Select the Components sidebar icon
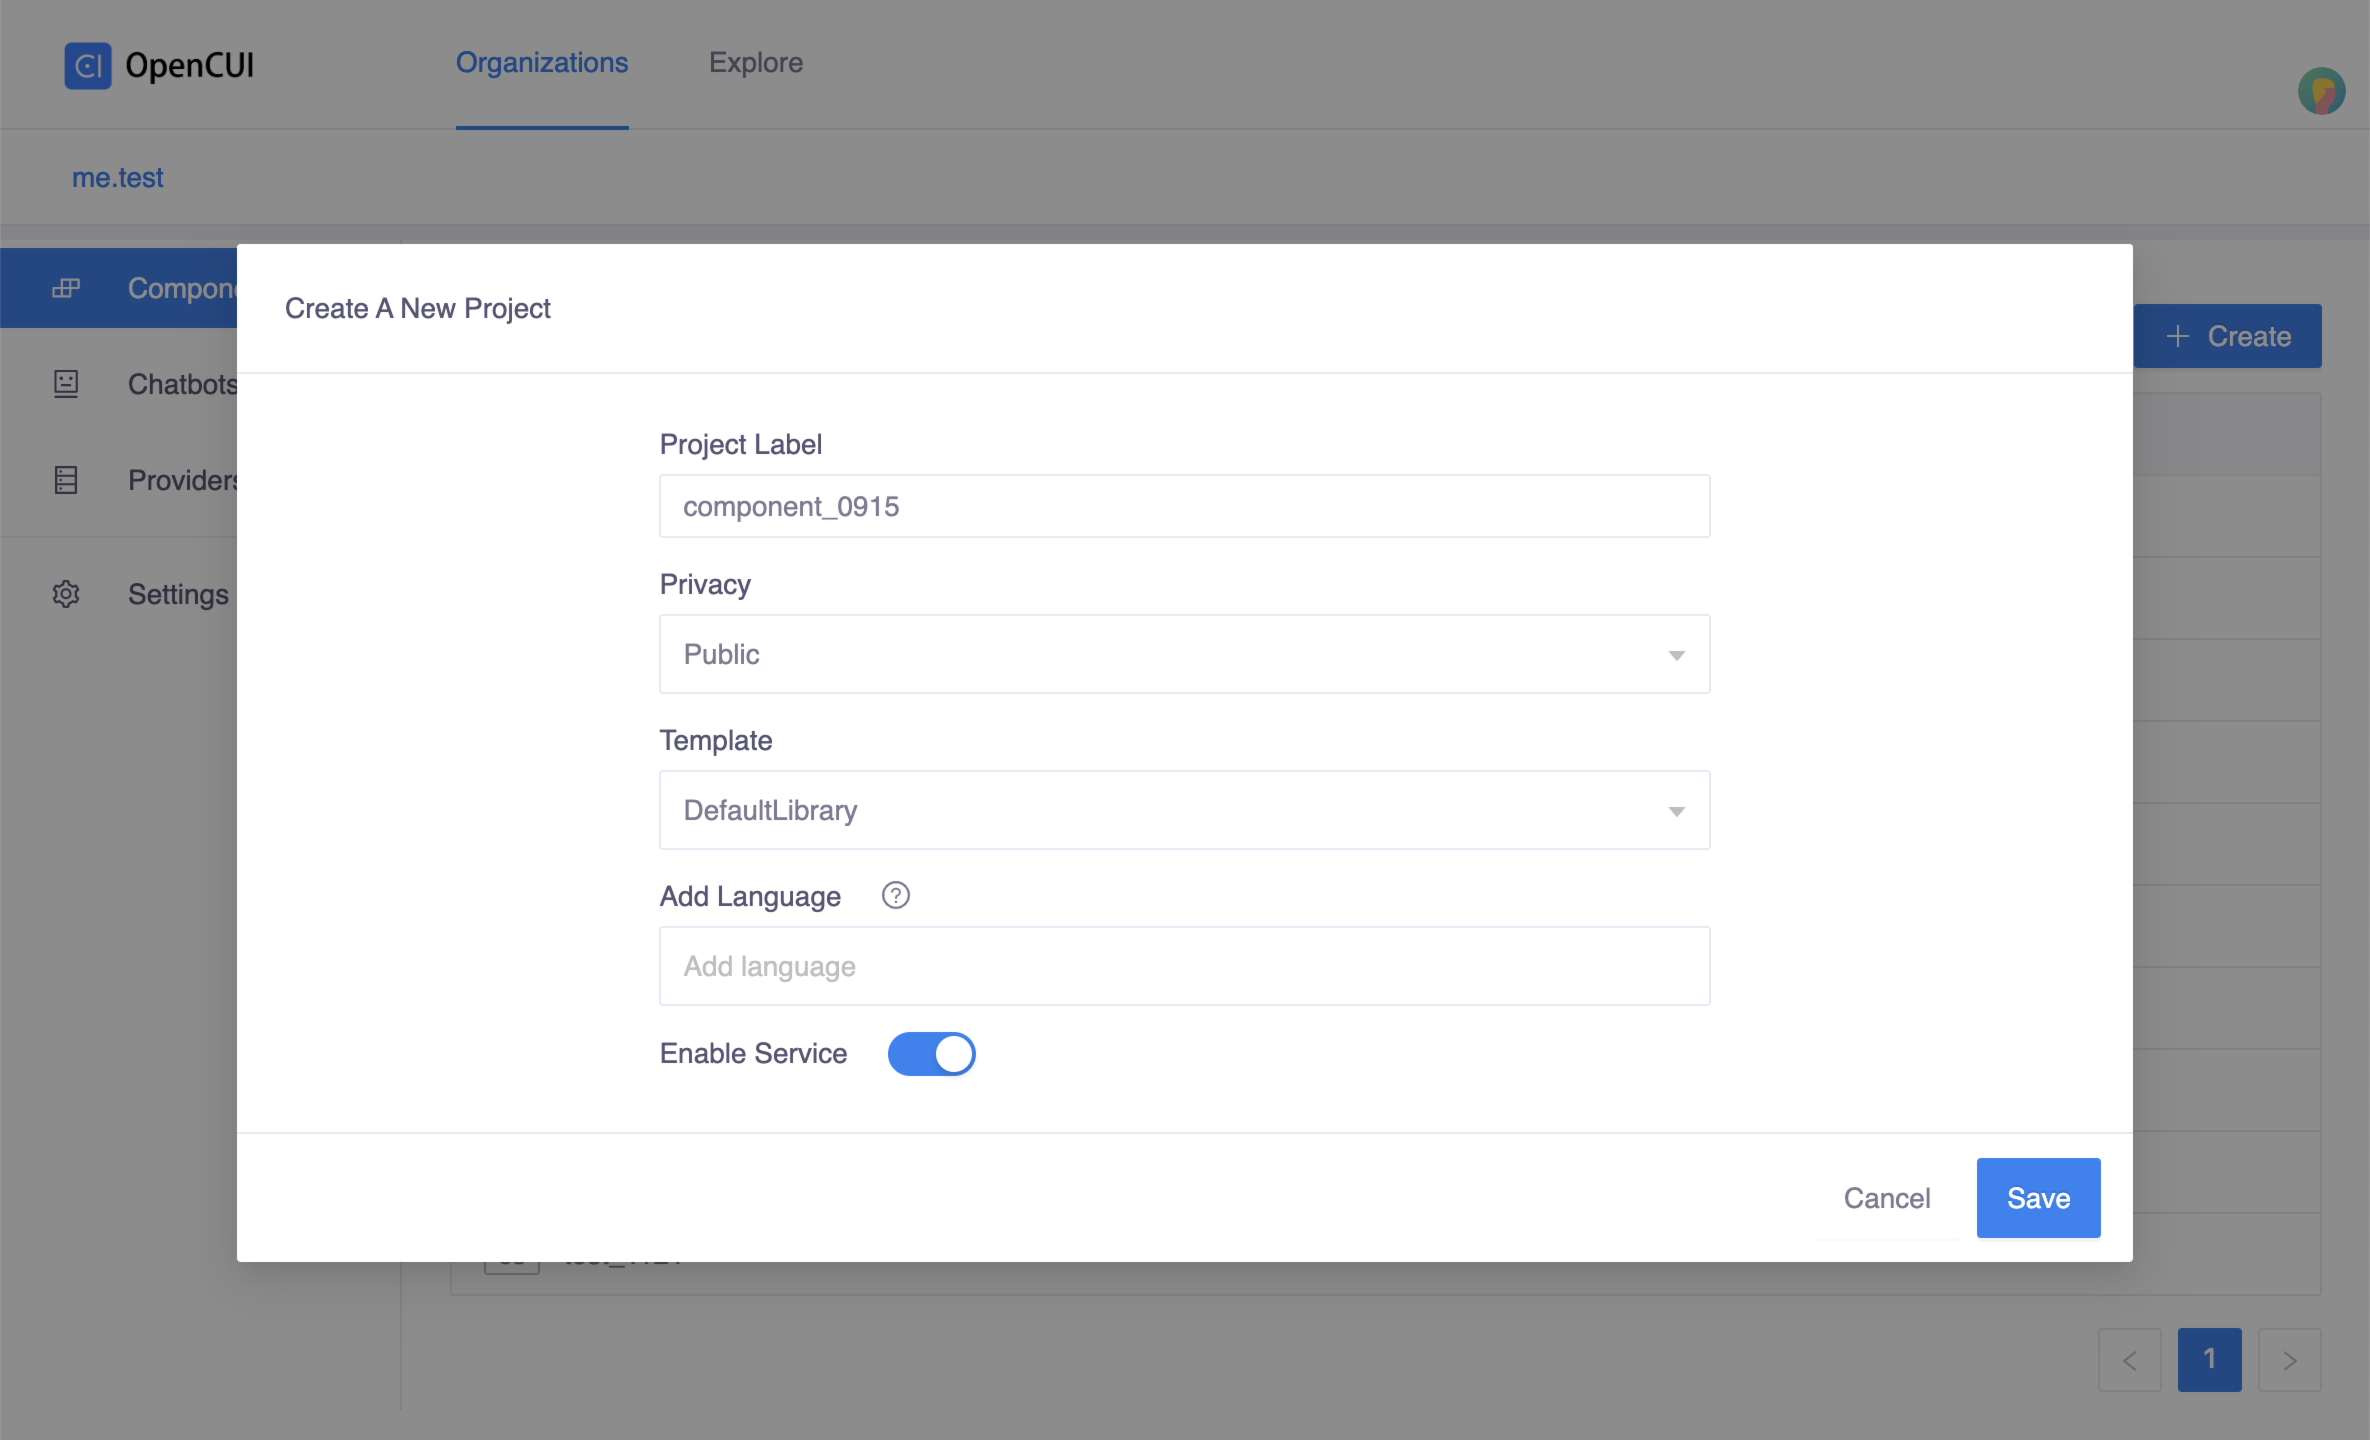 (65, 287)
